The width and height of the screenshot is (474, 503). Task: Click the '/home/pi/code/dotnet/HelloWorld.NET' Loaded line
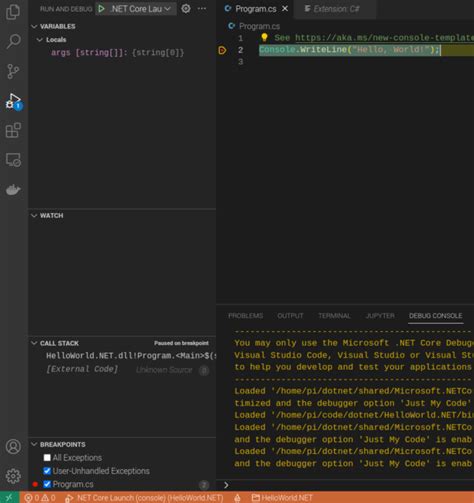click(354, 415)
